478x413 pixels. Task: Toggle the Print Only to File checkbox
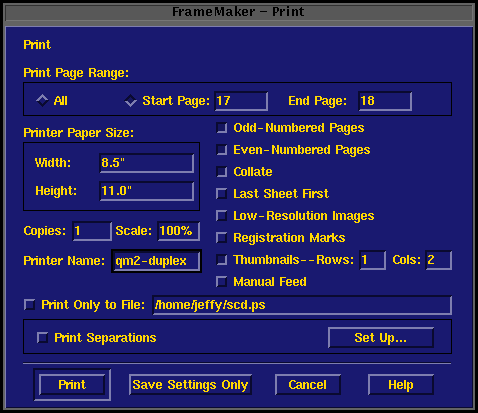[30, 305]
